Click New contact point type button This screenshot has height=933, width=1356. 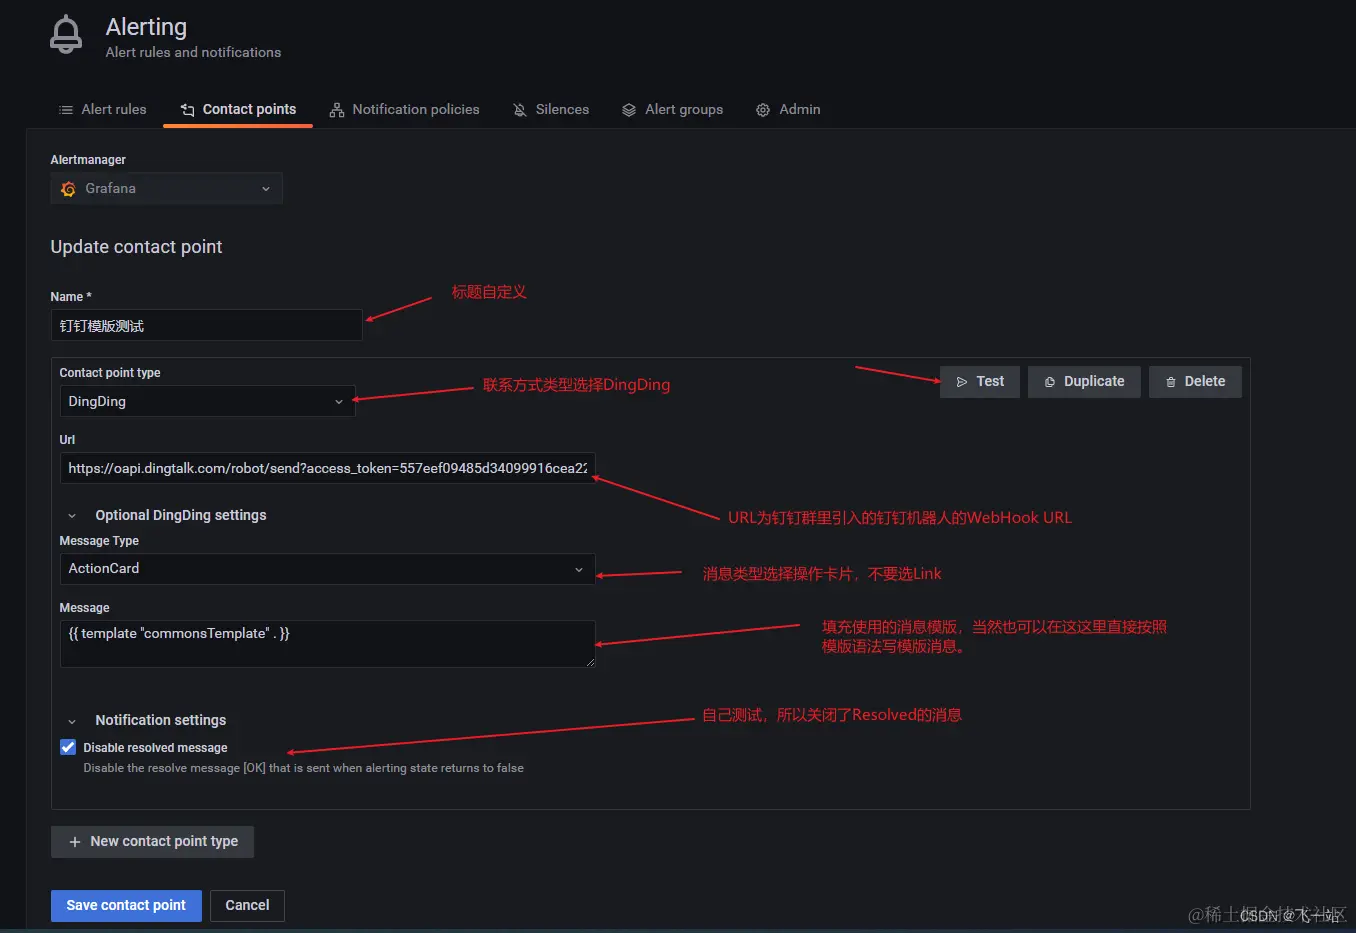[x=152, y=842]
